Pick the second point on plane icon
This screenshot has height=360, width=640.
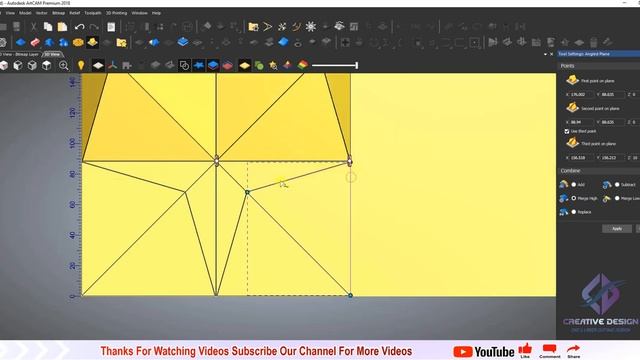click(x=572, y=107)
